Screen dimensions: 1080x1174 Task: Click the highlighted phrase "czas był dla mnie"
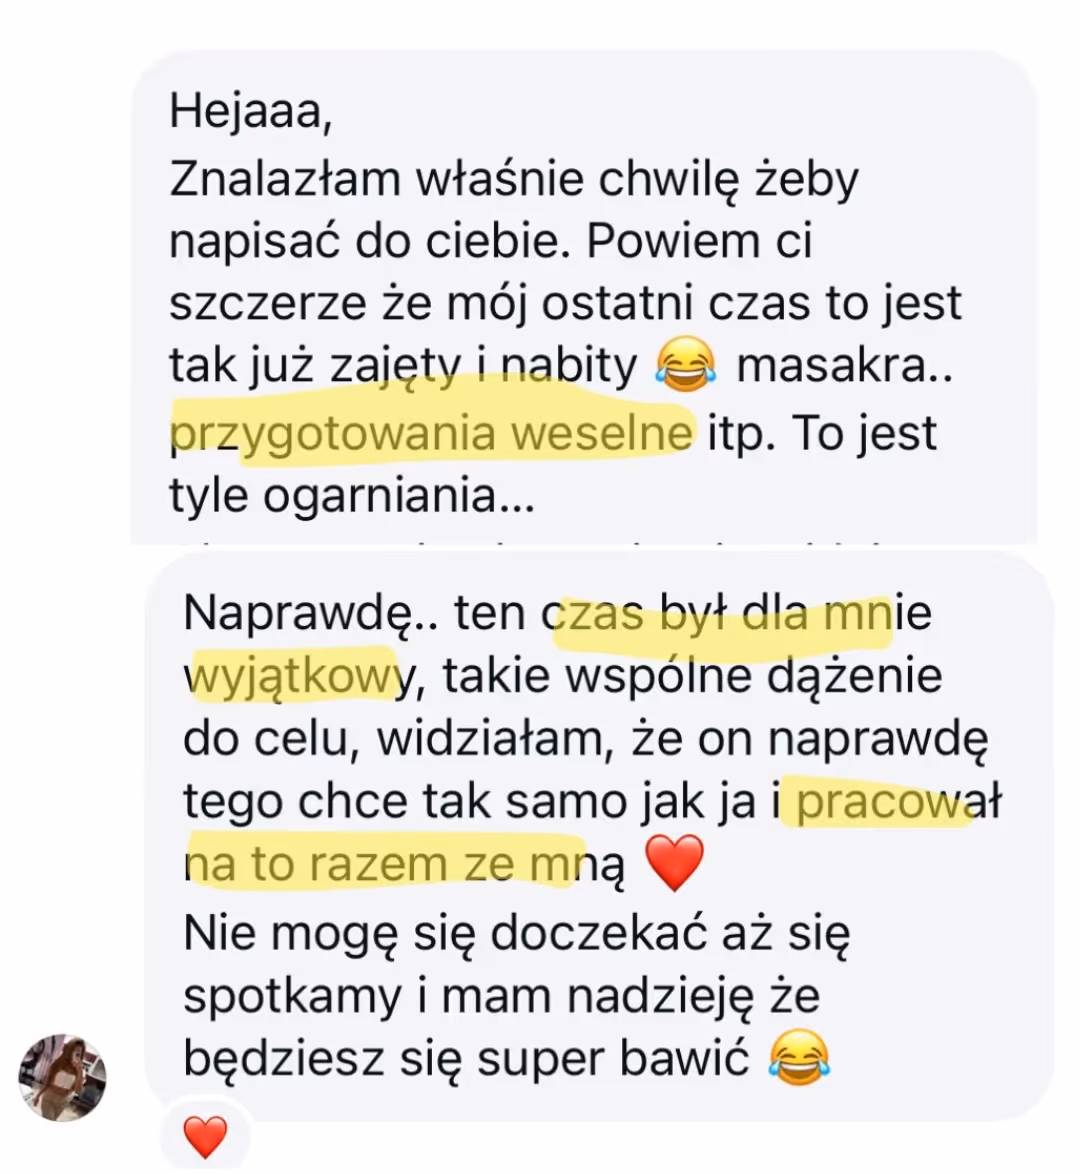point(737,614)
